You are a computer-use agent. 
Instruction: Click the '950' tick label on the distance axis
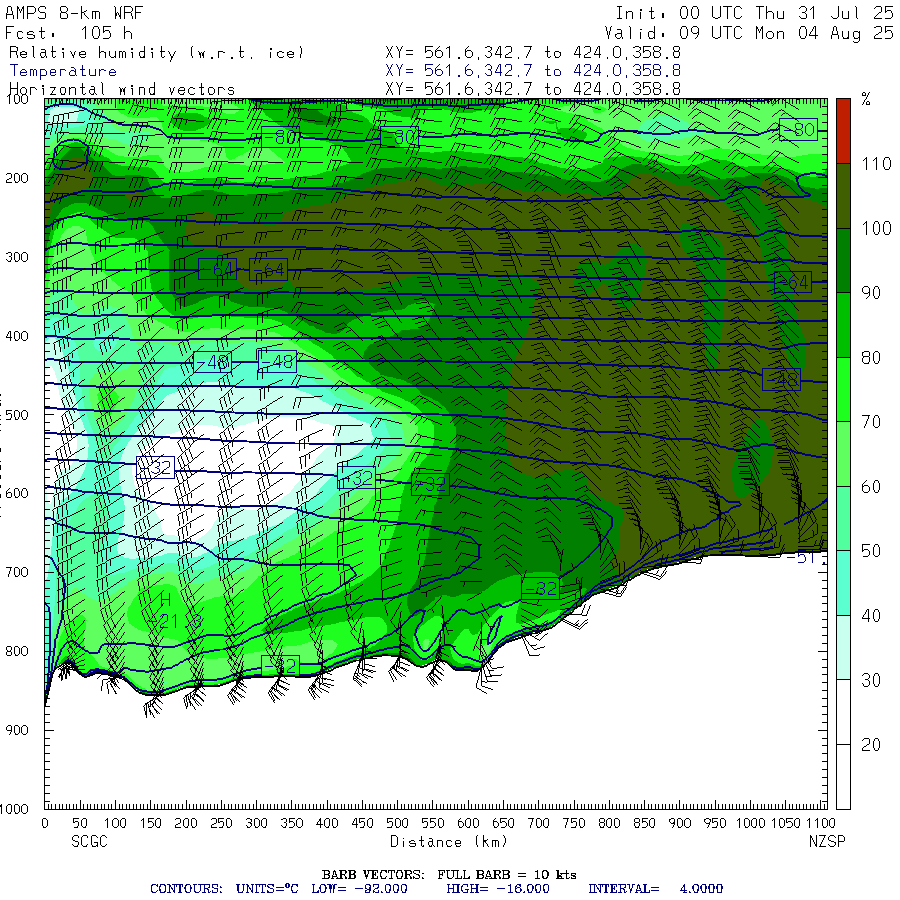click(715, 823)
